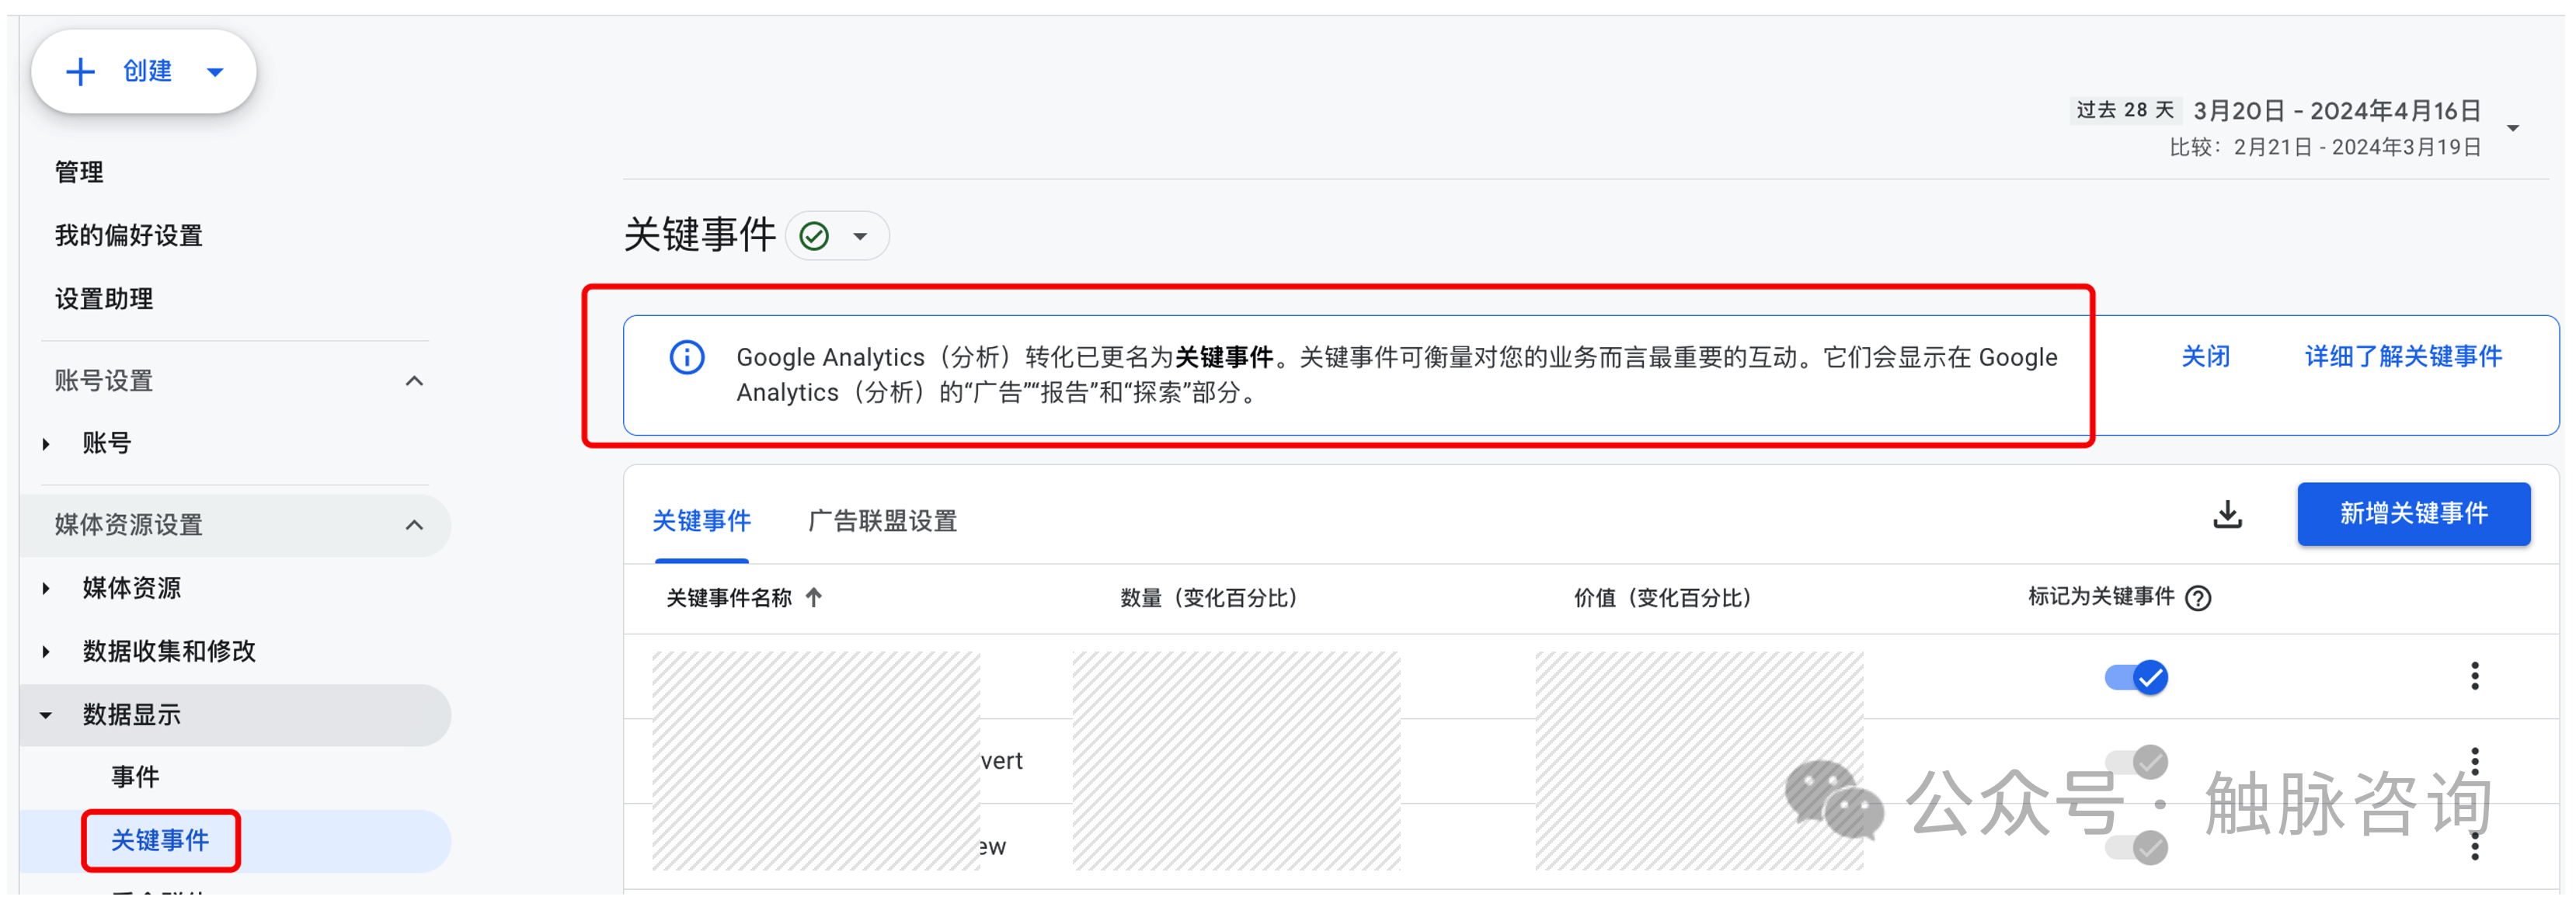This screenshot has width=2576, height=907.
Task: Click the info icon in the banner
Action: 687,357
